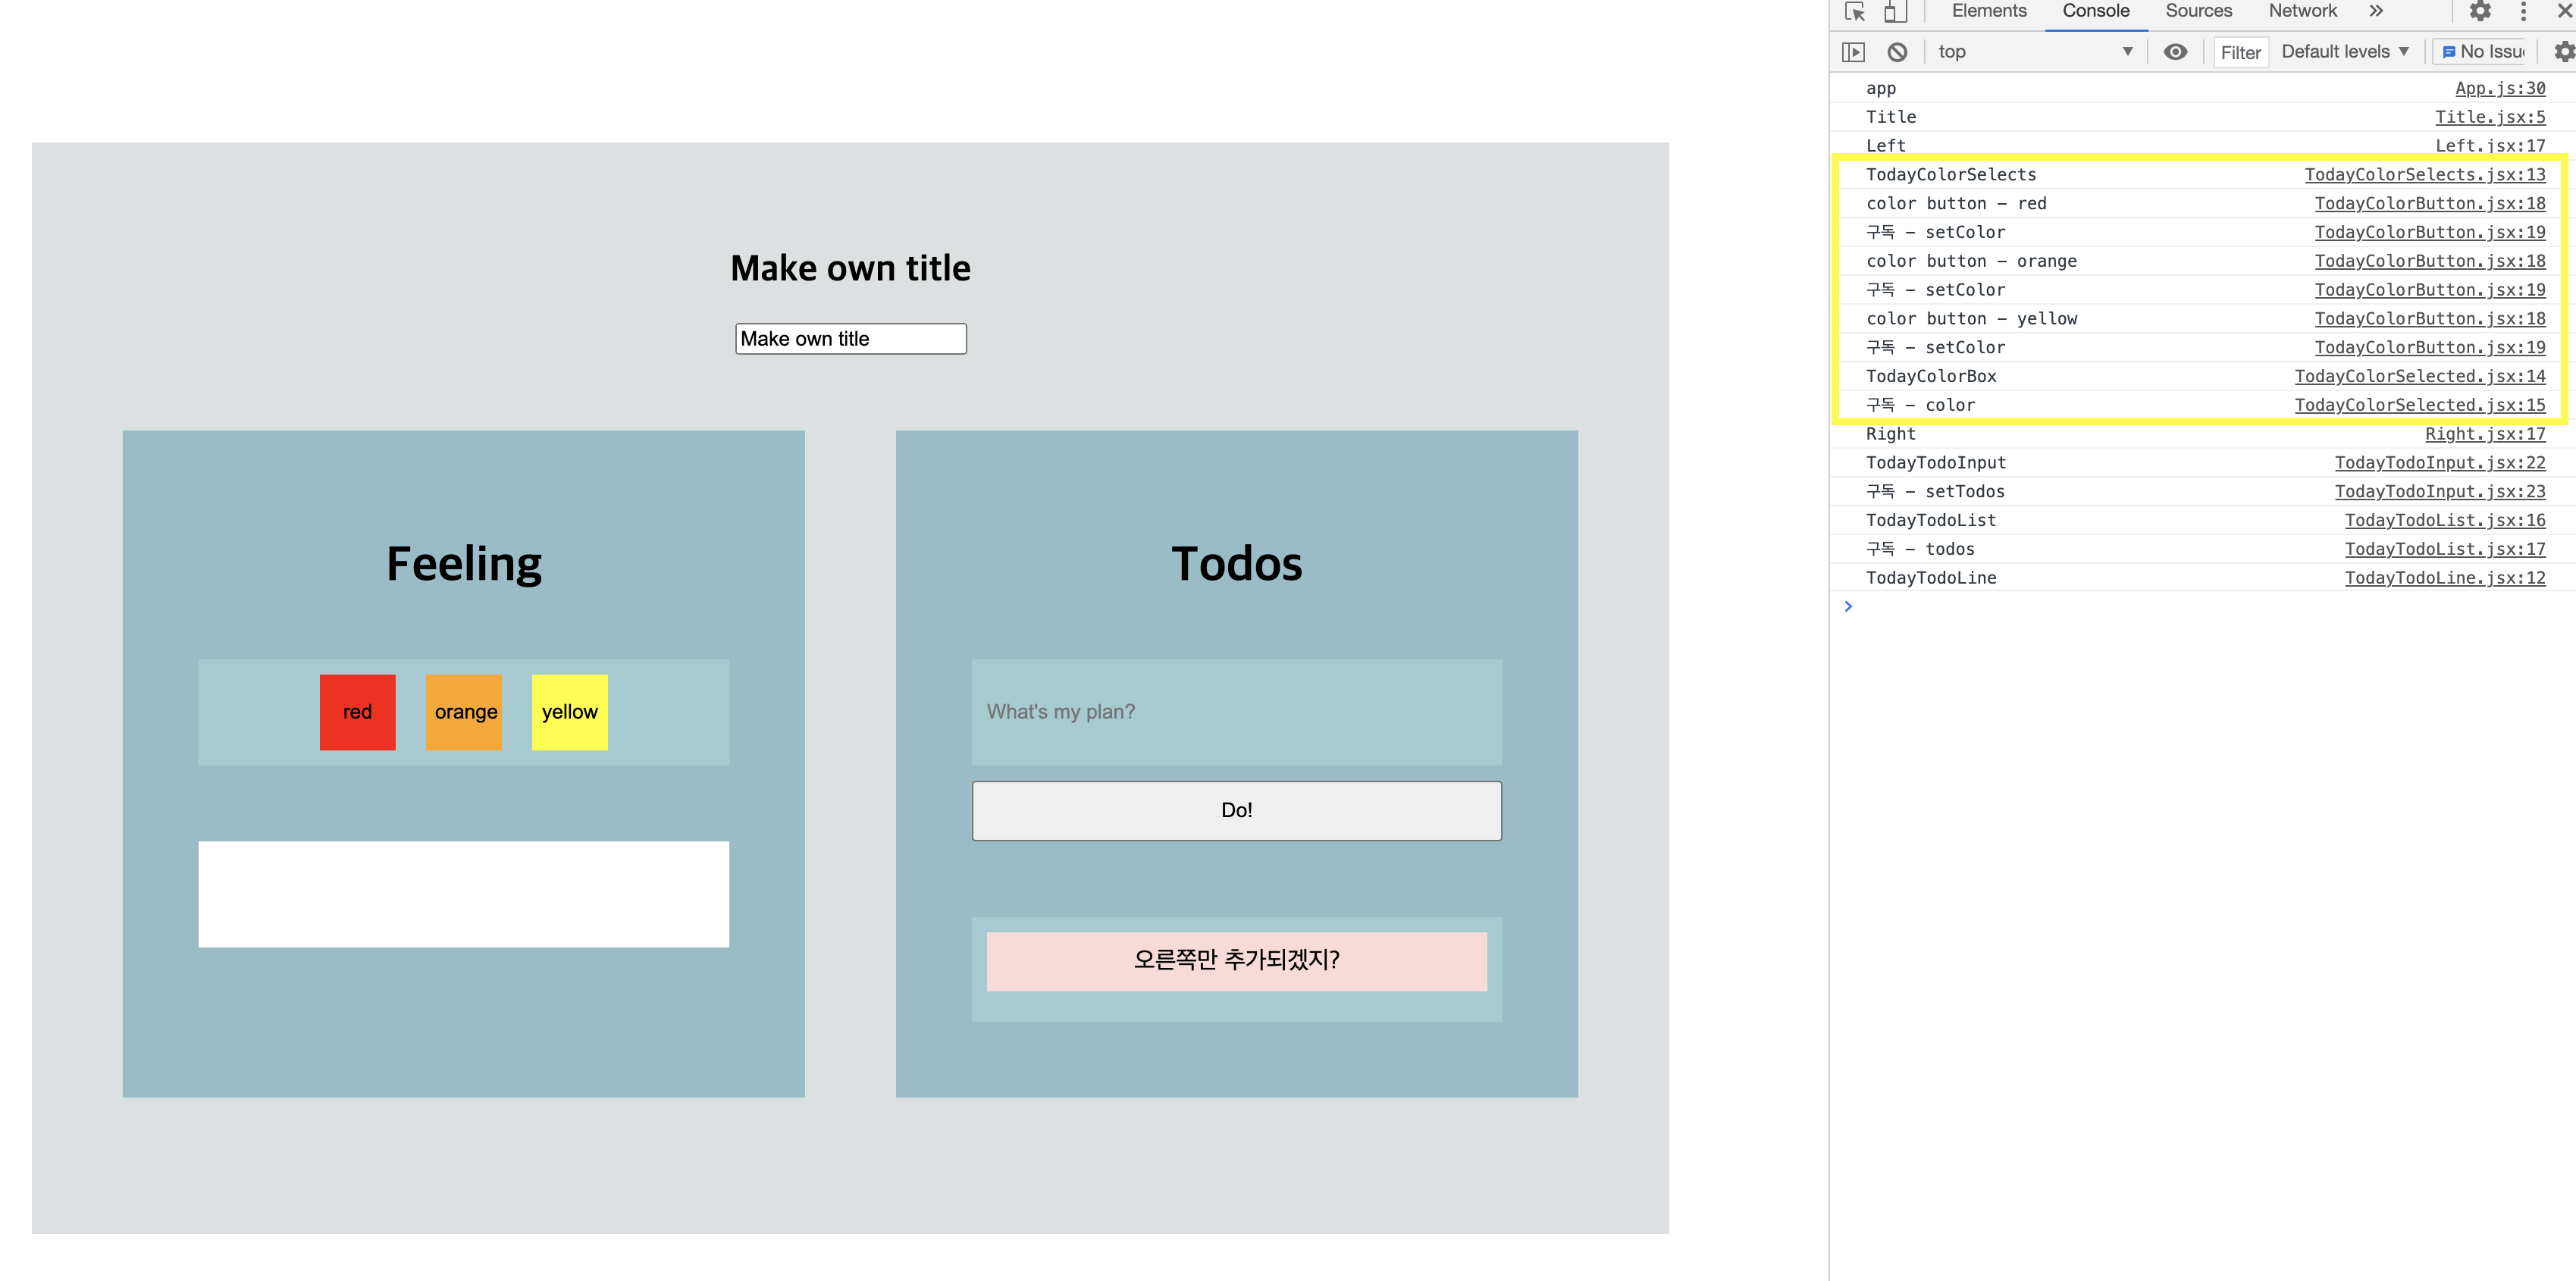Expand the top JavaScript context dropdown

2034,52
